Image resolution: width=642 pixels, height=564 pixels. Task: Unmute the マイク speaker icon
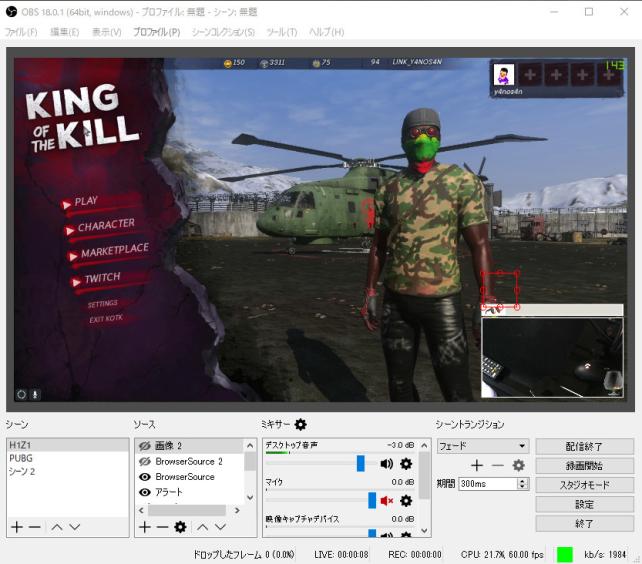[x=386, y=500]
